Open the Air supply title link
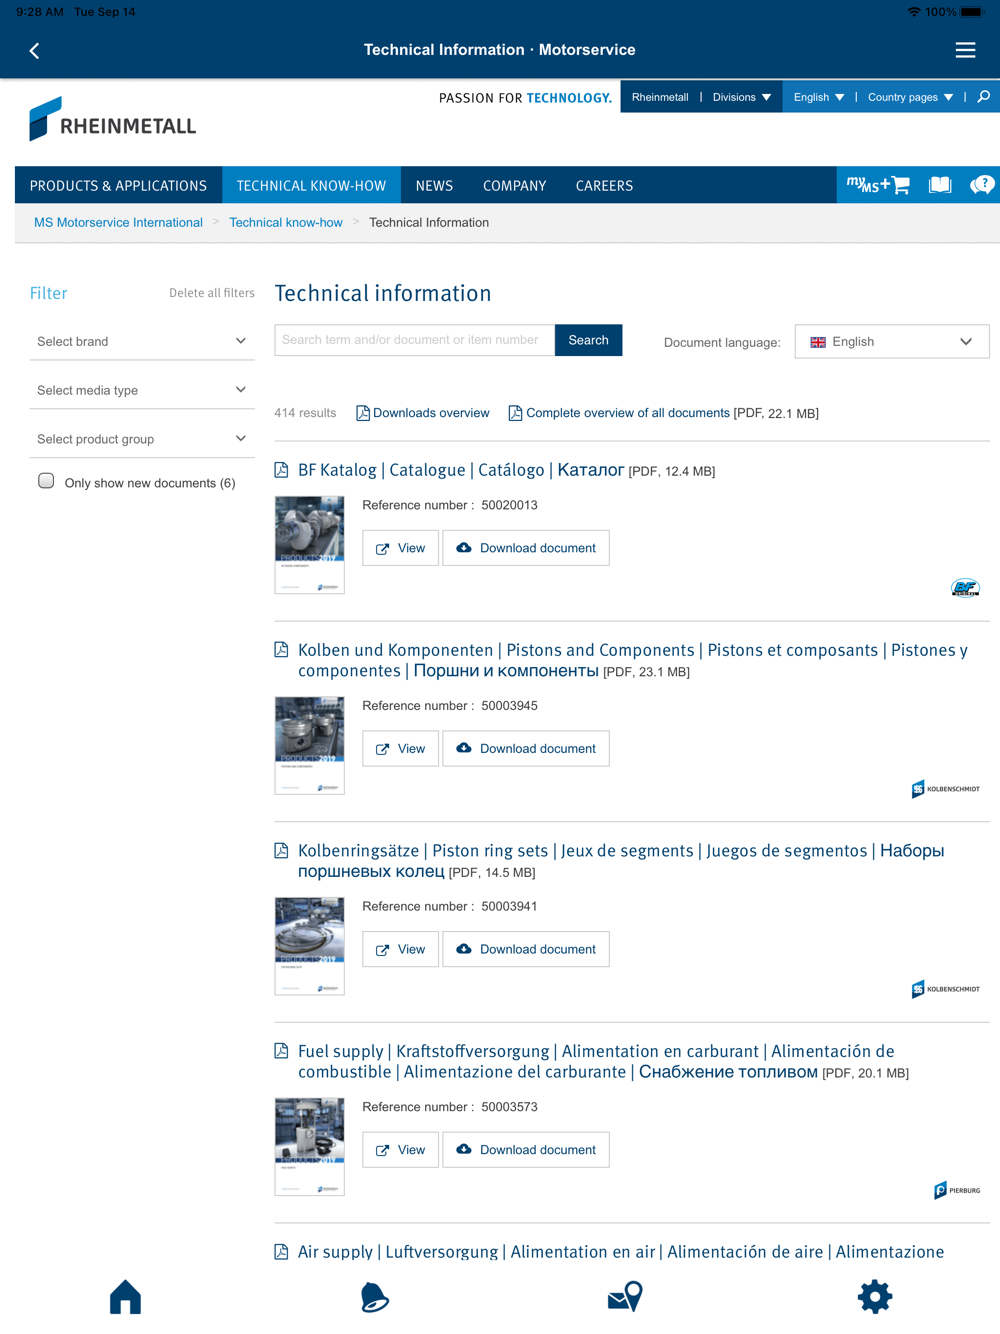The height and width of the screenshot is (1334, 1000). pyautogui.click(x=621, y=1252)
